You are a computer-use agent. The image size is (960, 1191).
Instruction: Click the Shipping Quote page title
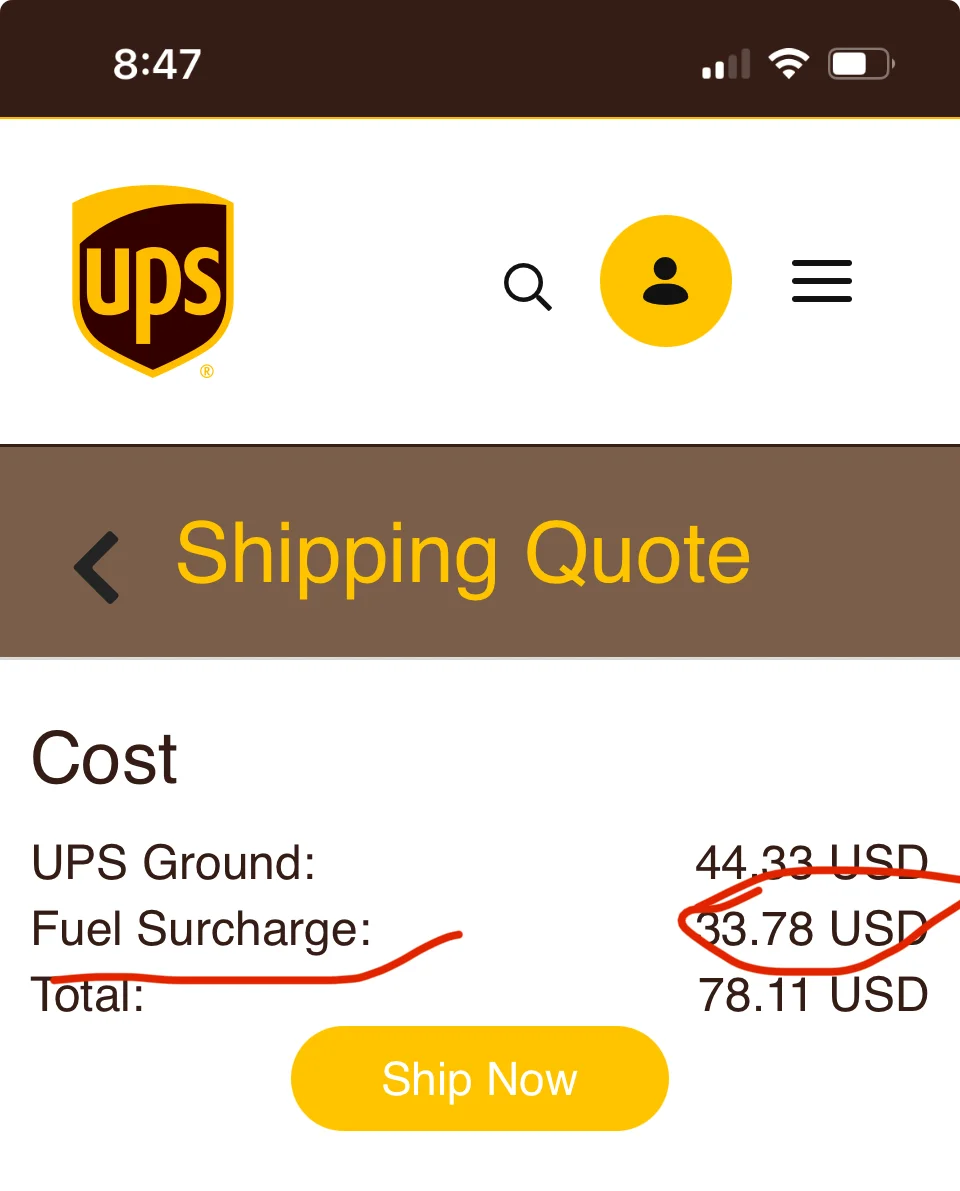pyautogui.click(x=463, y=554)
